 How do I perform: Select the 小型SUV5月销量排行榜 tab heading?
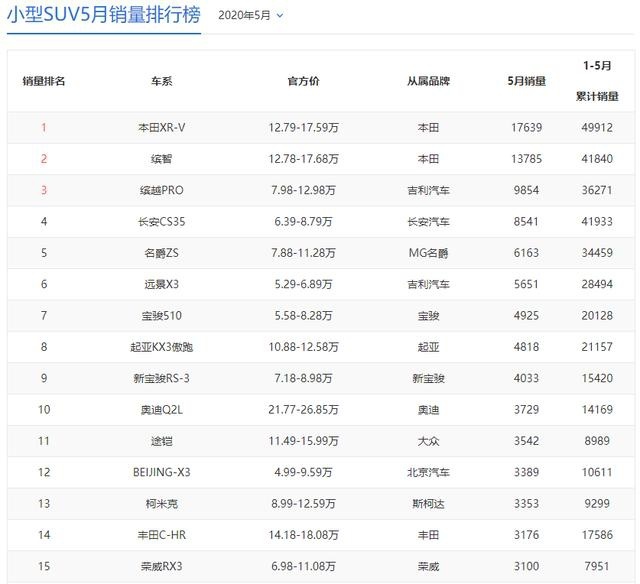104,16
